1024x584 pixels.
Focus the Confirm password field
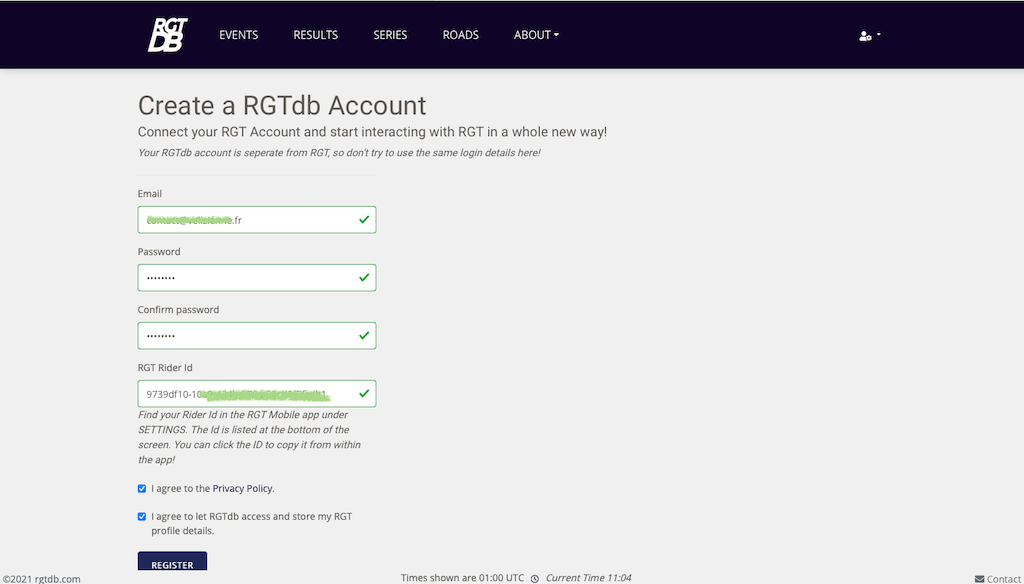pos(257,336)
